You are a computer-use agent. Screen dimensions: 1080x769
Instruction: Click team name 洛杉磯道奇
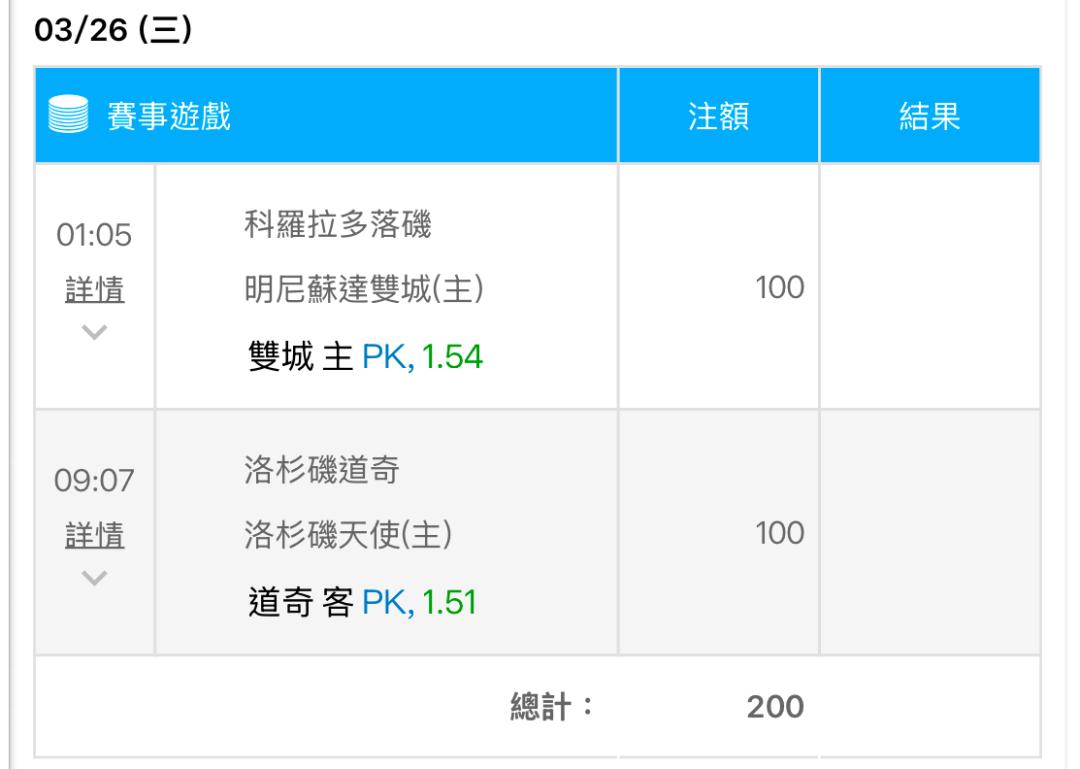[322, 471]
